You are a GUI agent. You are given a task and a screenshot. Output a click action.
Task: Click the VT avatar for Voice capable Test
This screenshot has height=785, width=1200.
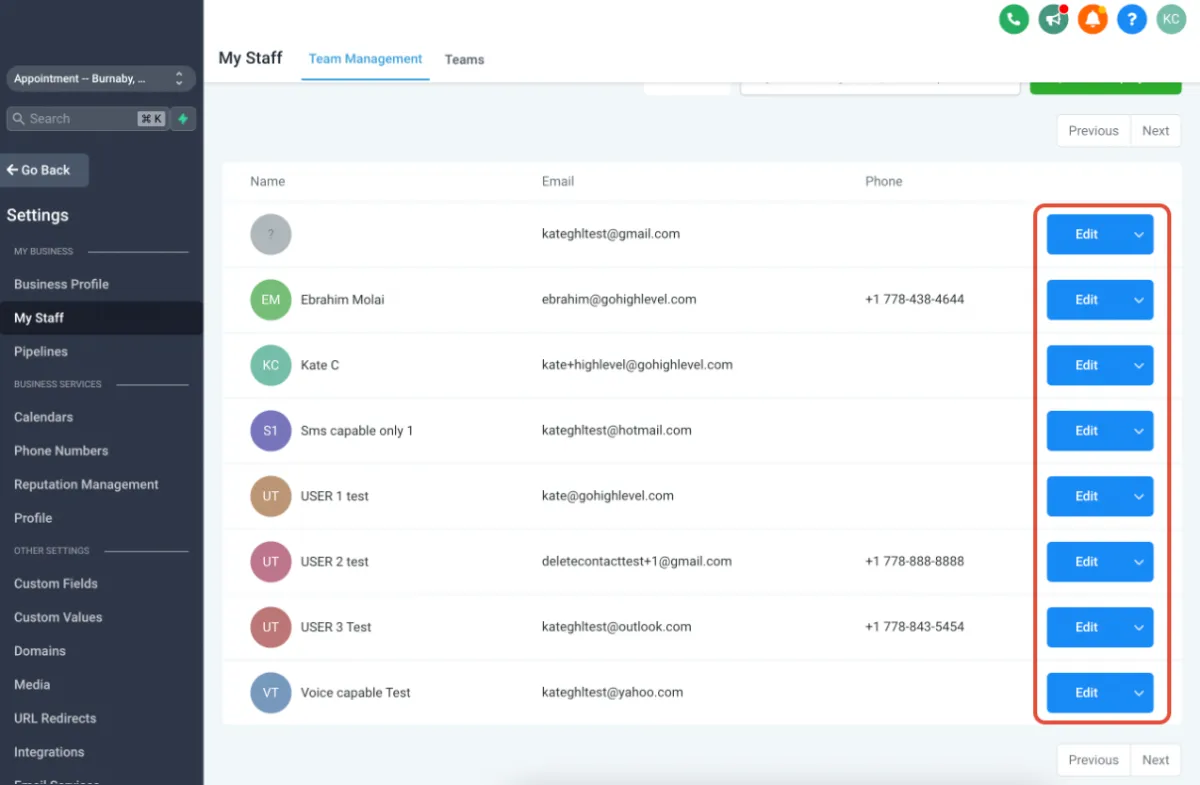tap(271, 693)
